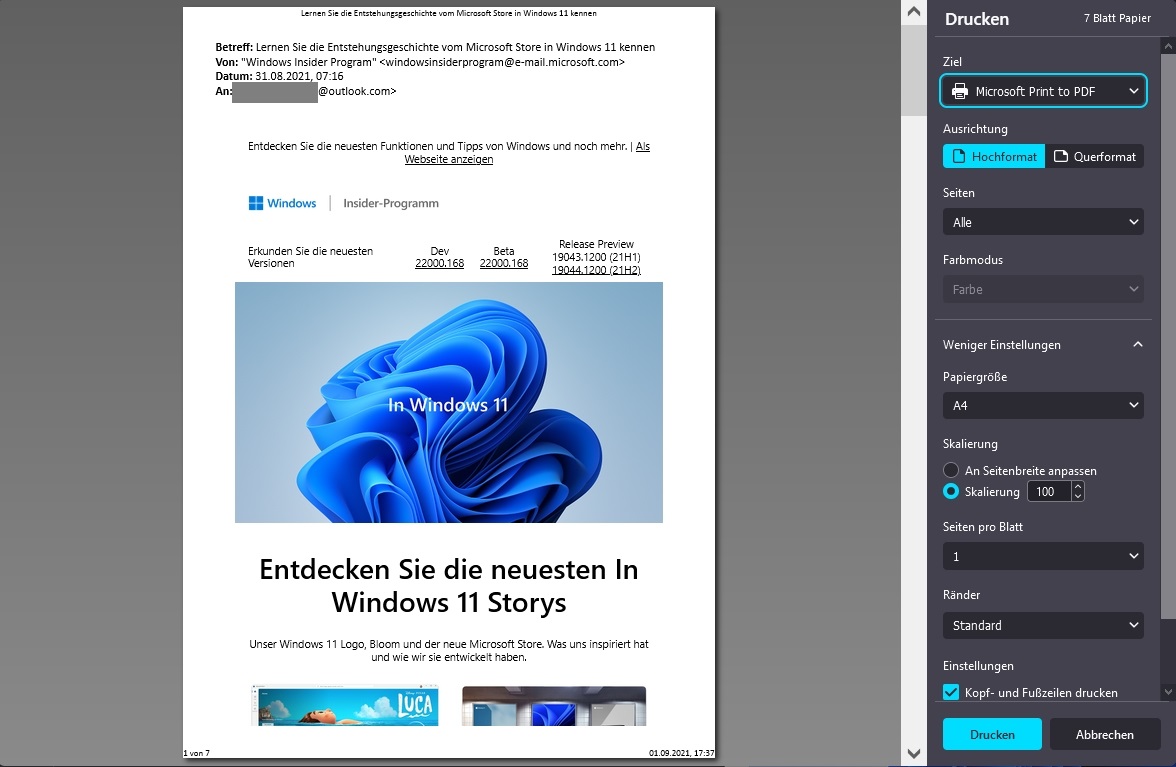
Task: Open the Ziel printer dropdown
Action: 1043,92
